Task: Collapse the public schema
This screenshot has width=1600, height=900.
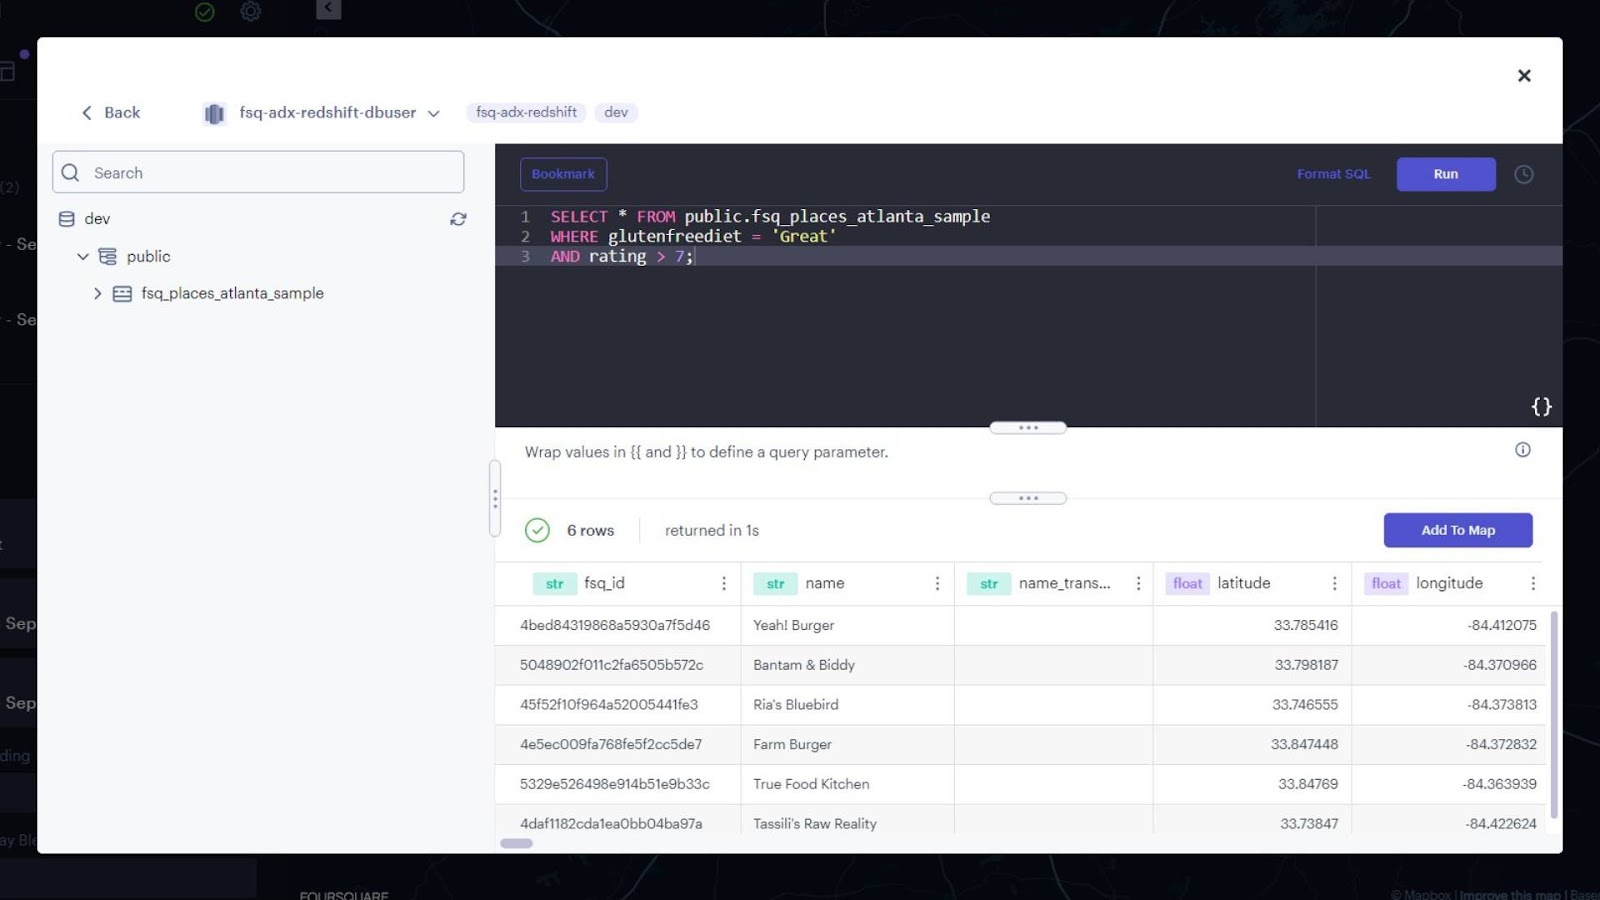Action: (x=83, y=257)
